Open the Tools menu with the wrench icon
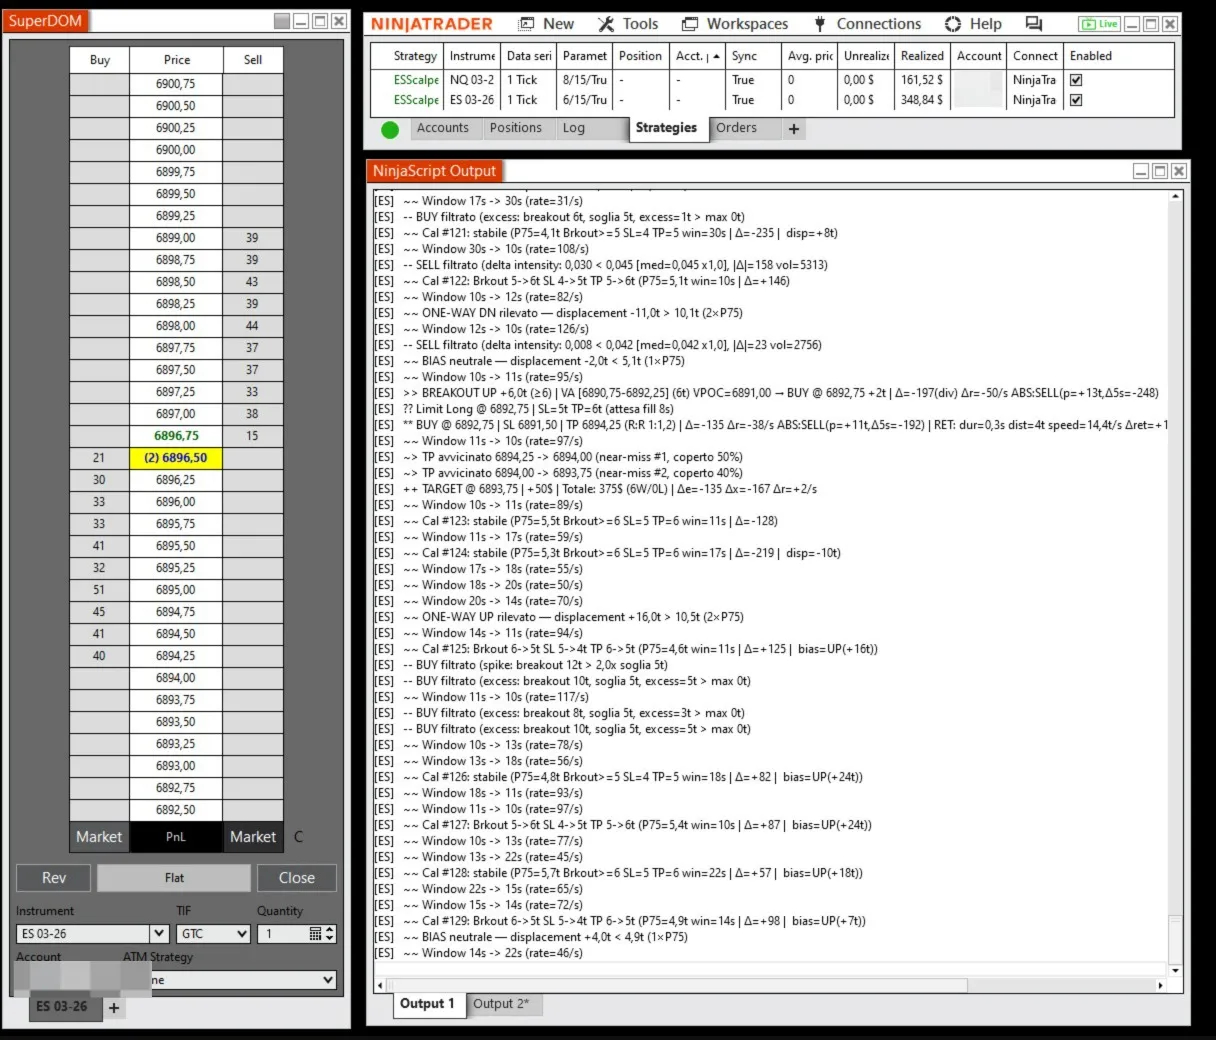 click(x=628, y=24)
